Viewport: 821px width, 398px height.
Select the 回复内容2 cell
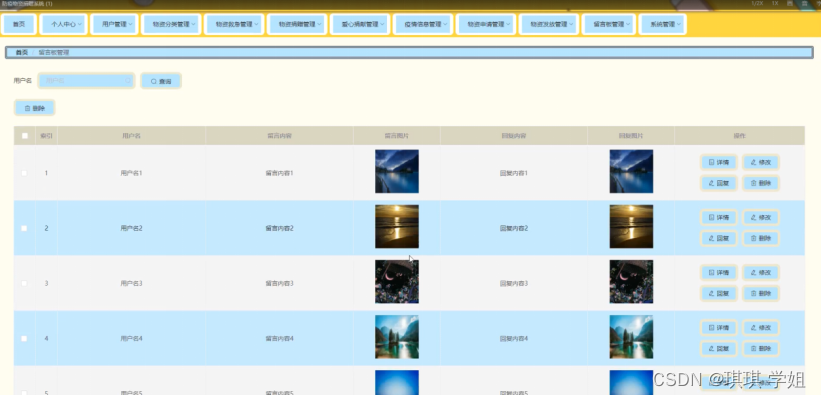pyautogui.click(x=514, y=228)
